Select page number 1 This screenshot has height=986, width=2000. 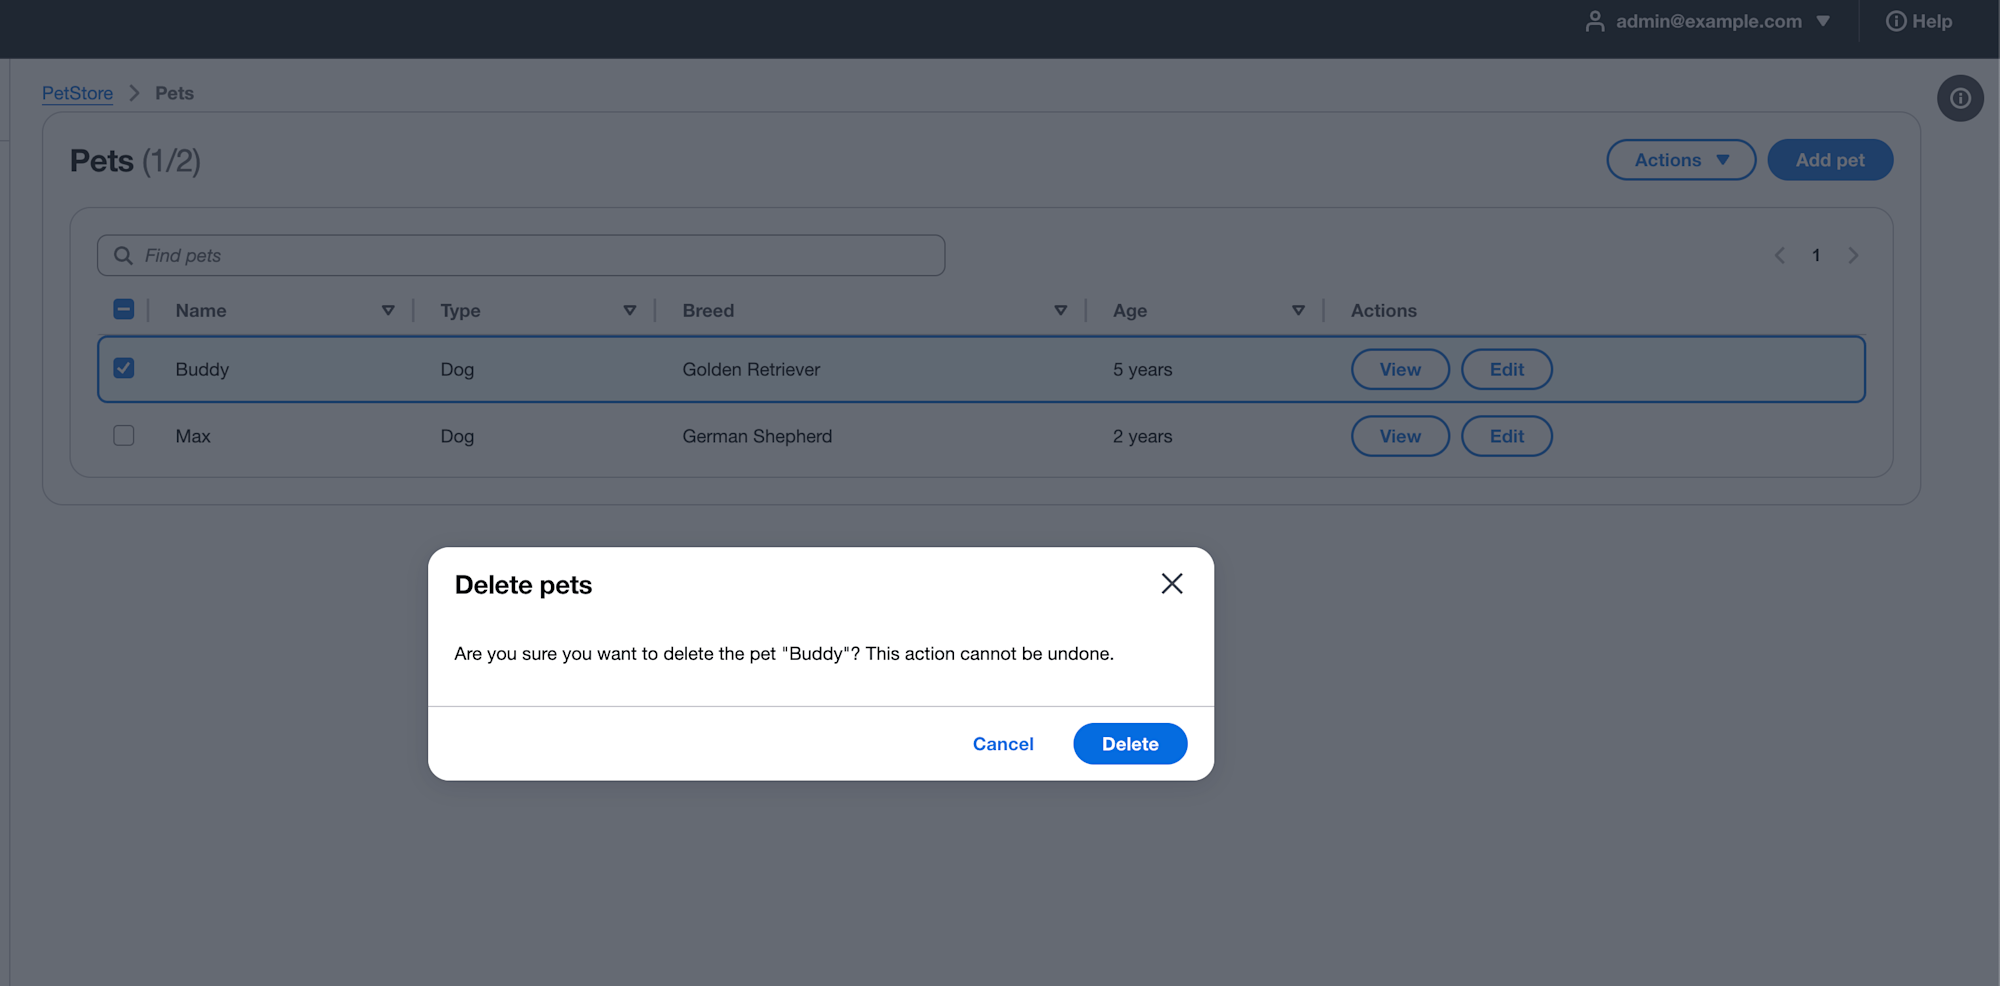[x=1816, y=256]
